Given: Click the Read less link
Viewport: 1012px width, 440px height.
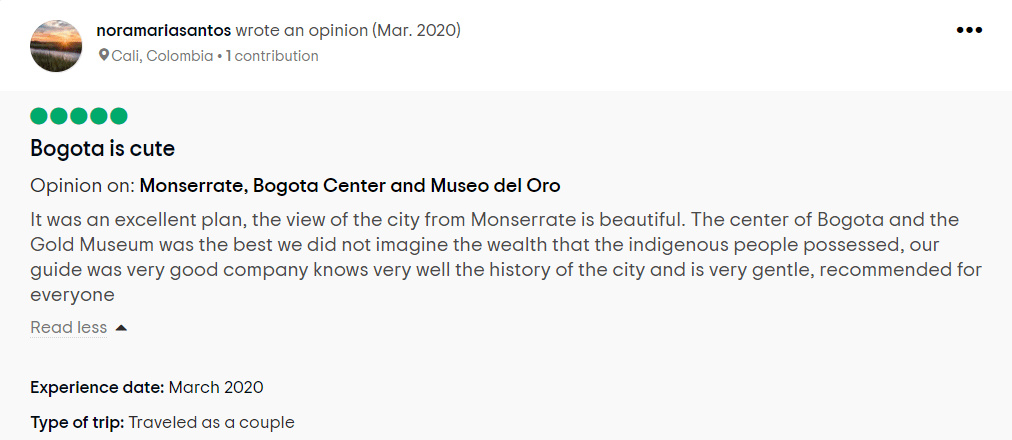Looking at the screenshot, I should click(x=68, y=328).
